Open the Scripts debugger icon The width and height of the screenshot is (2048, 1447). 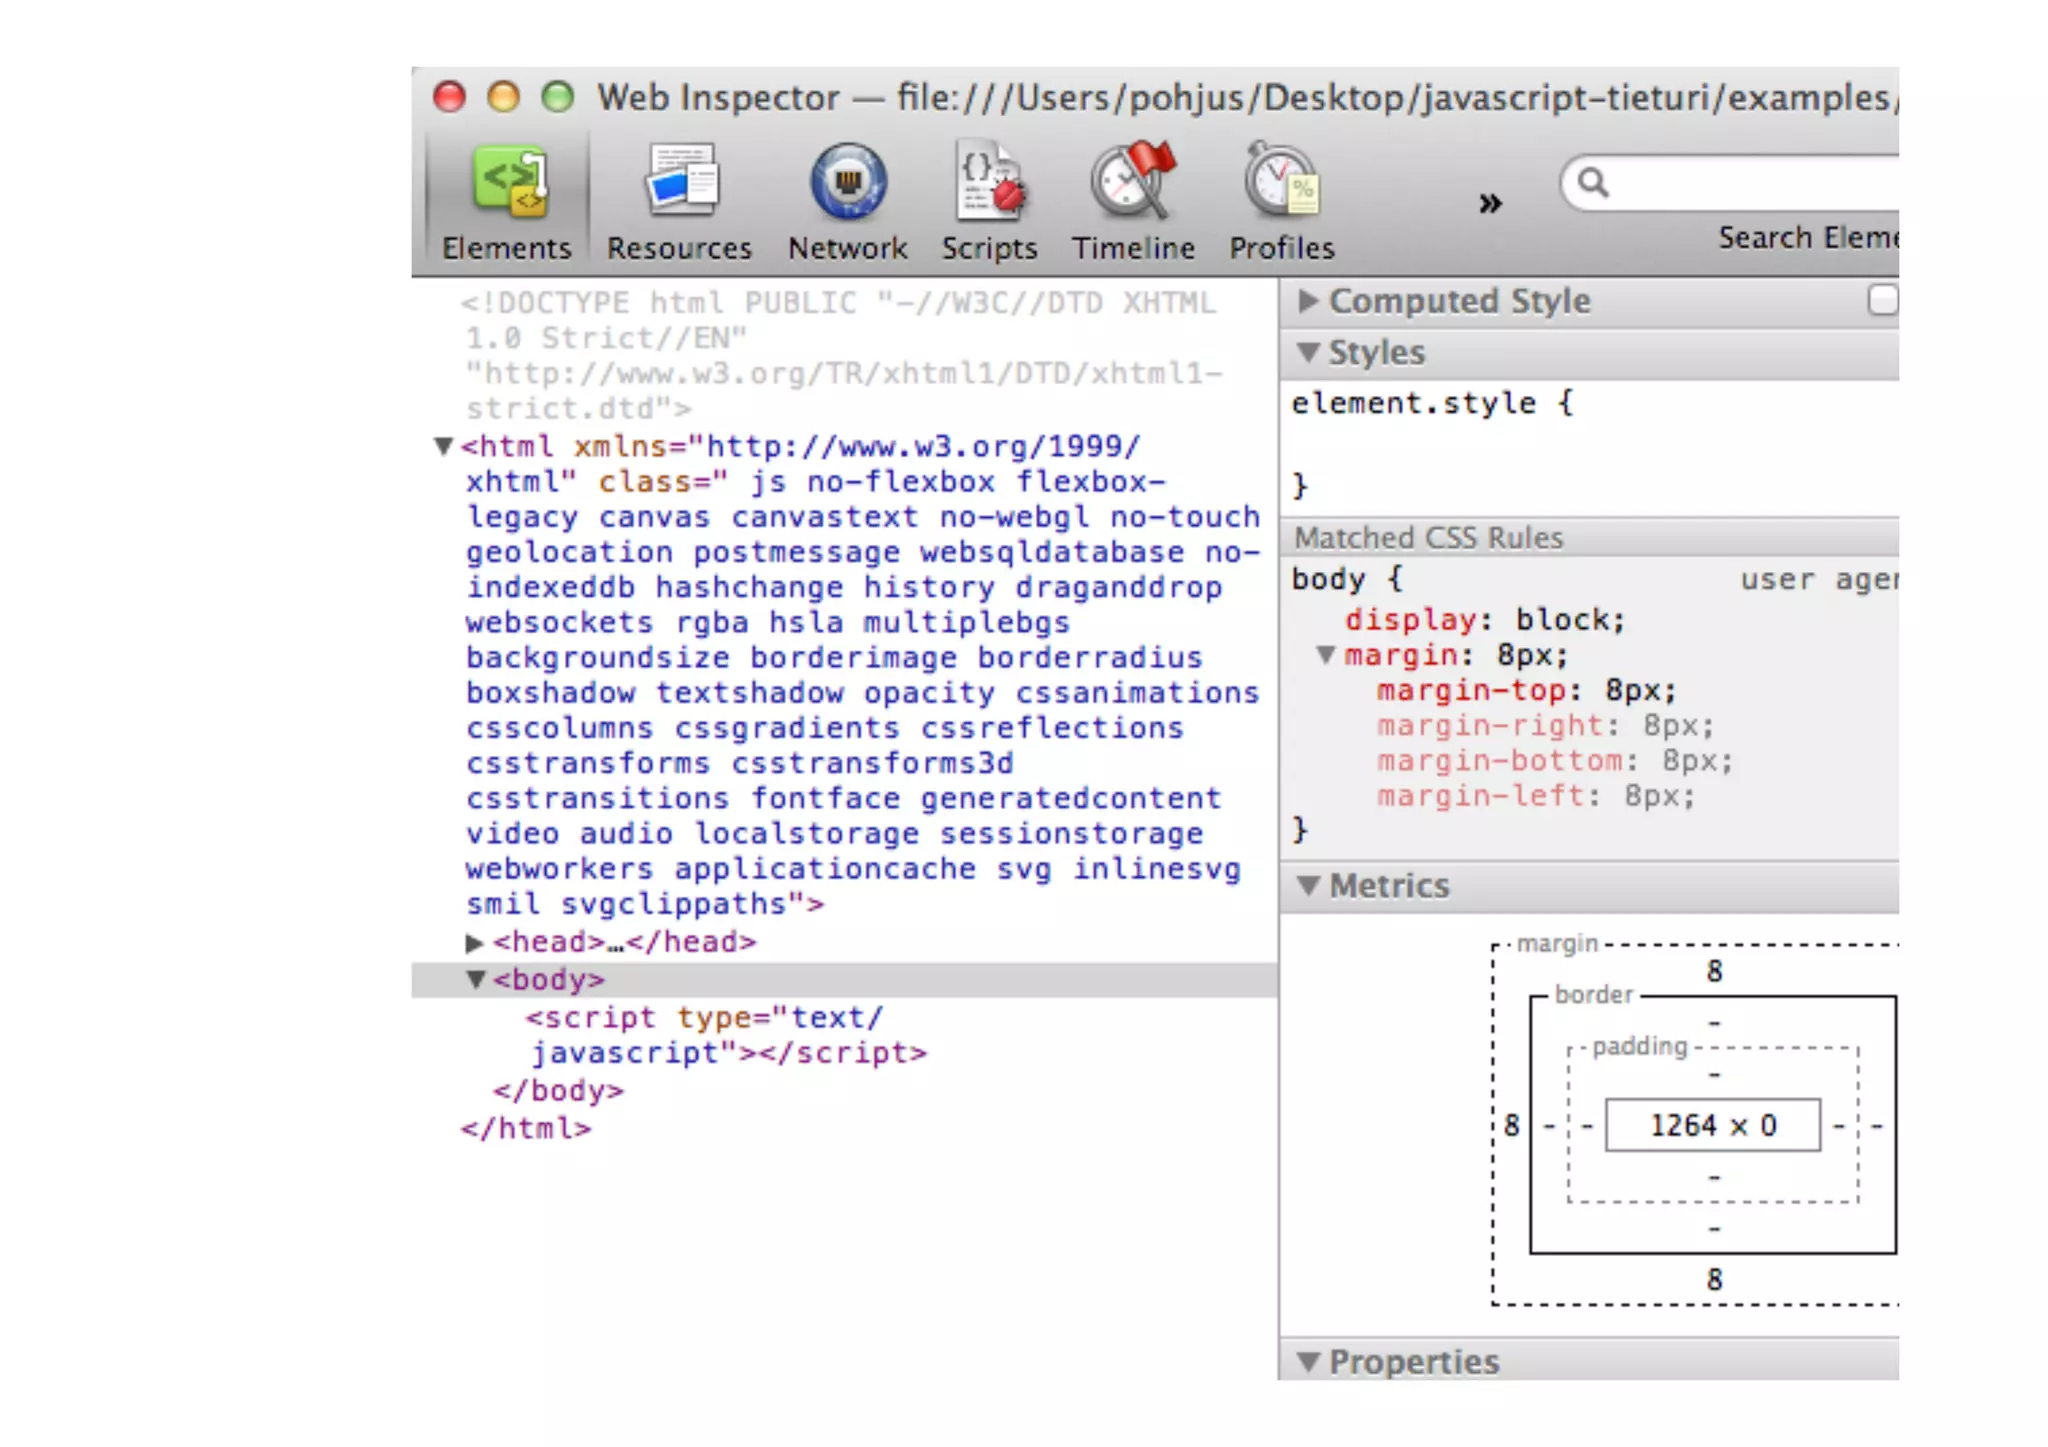click(989, 183)
